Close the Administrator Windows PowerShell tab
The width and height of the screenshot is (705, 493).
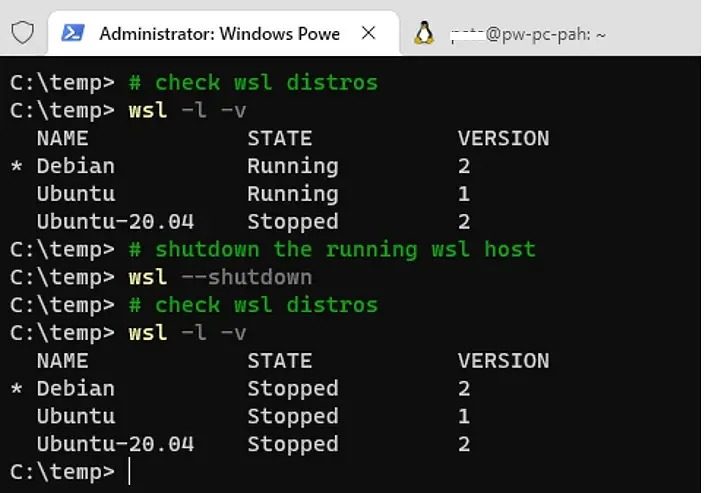tap(368, 34)
